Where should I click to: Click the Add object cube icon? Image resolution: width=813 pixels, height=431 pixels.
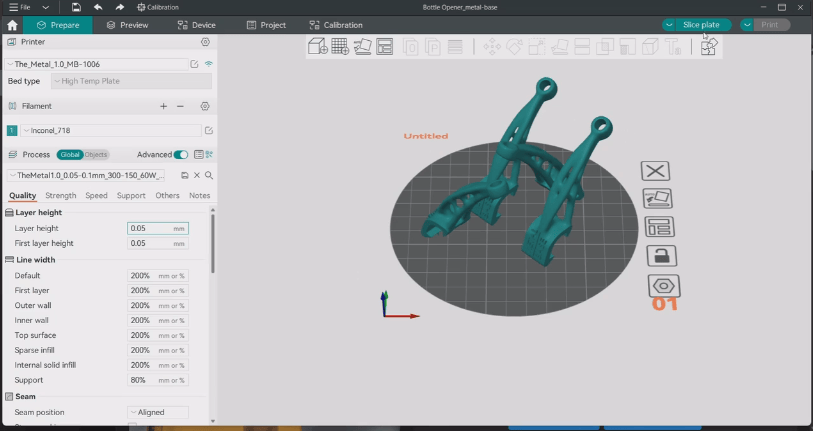pyautogui.click(x=317, y=46)
